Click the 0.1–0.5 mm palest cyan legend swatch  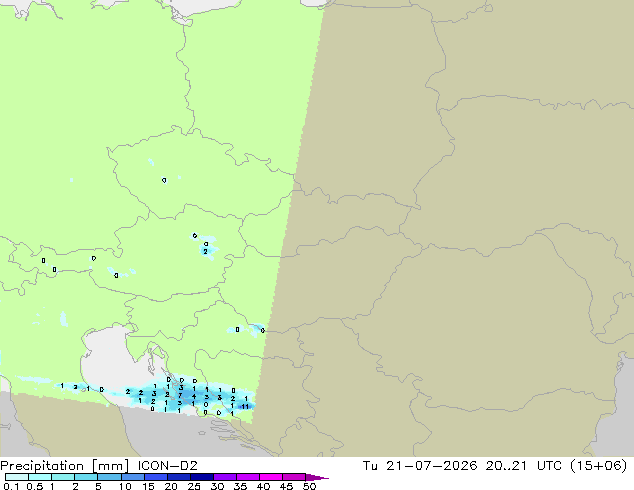pos(17,477)
